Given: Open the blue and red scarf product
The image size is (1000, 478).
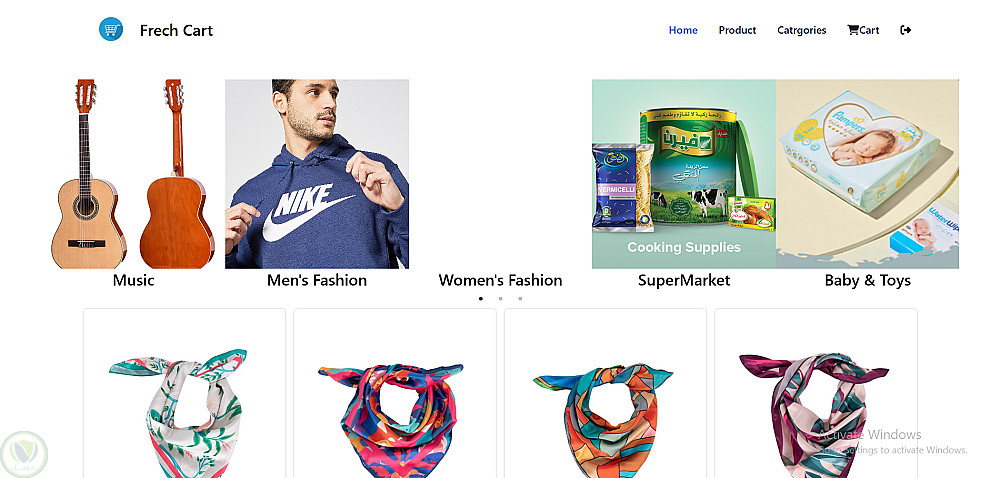Looking at the screenshot, I should click(x=395, y=393).
